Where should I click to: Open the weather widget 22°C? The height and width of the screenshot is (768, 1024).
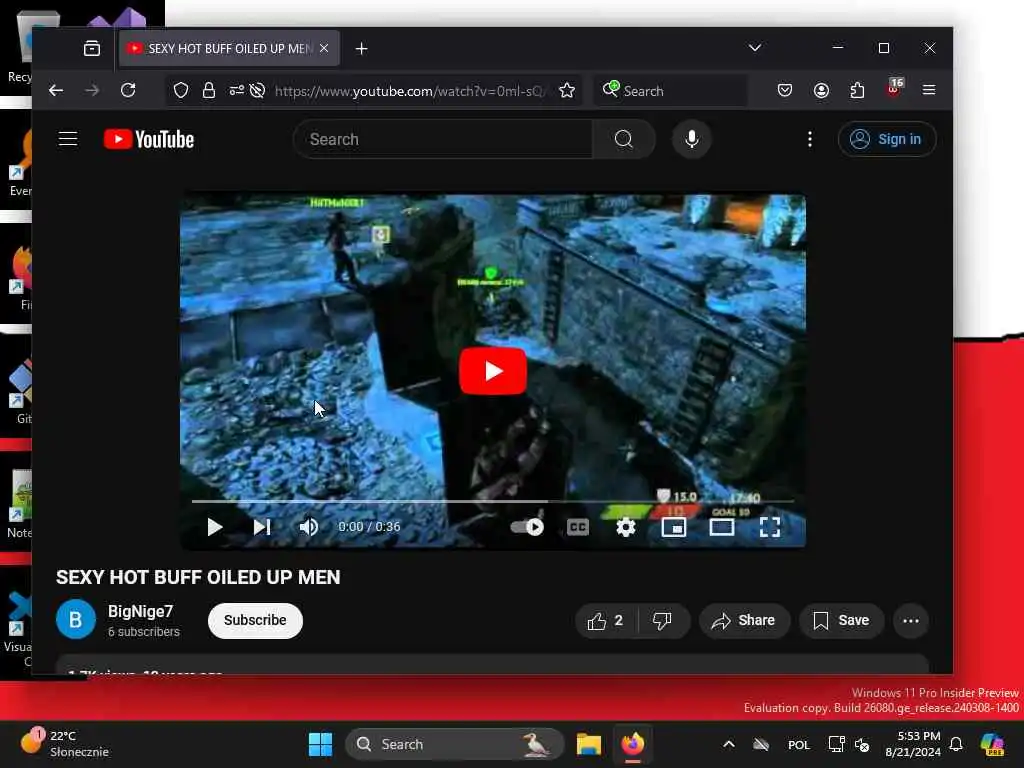[64, 744]
